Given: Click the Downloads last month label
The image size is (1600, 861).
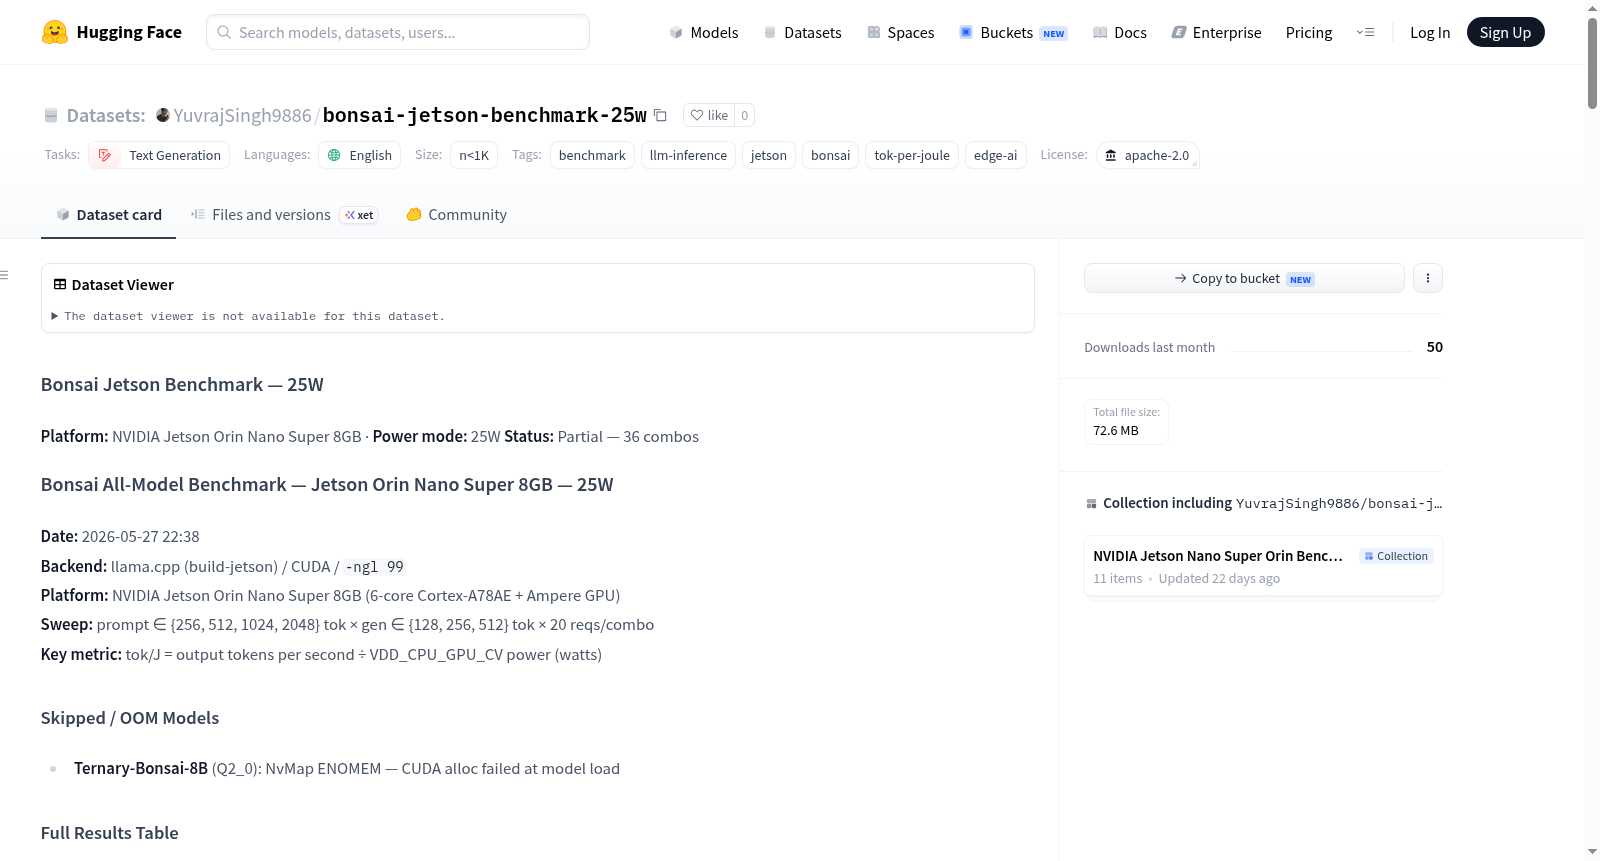Looking at the screenshot, I should 1150,347.
